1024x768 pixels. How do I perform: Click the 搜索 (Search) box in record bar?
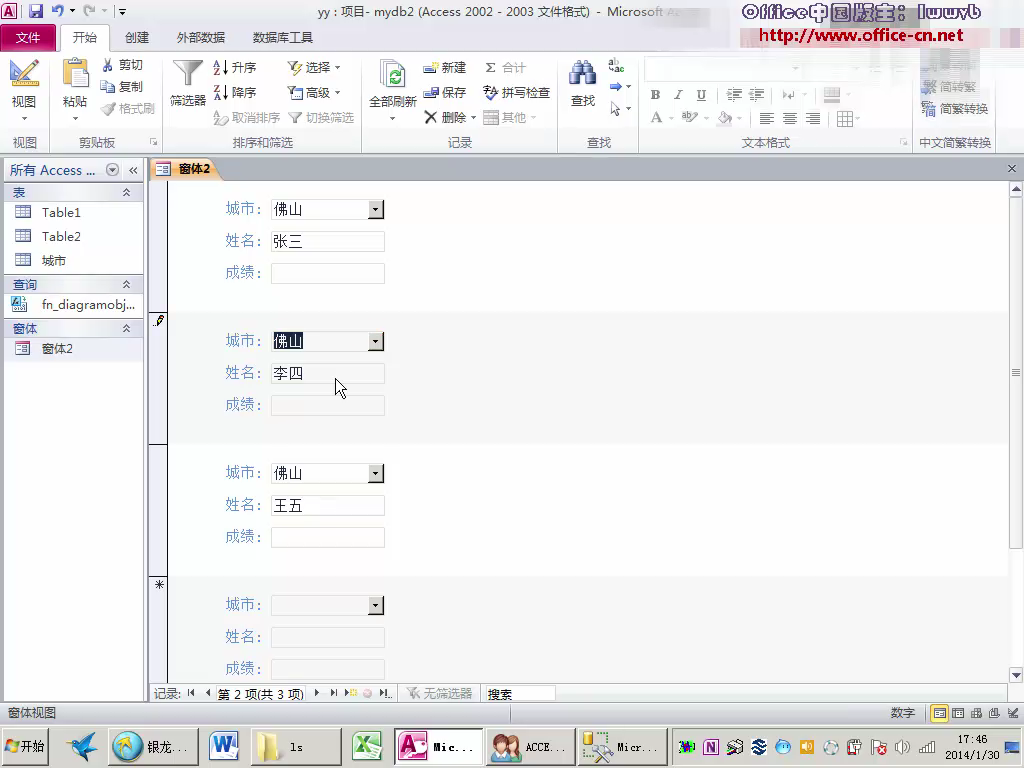tap(520, 694)
